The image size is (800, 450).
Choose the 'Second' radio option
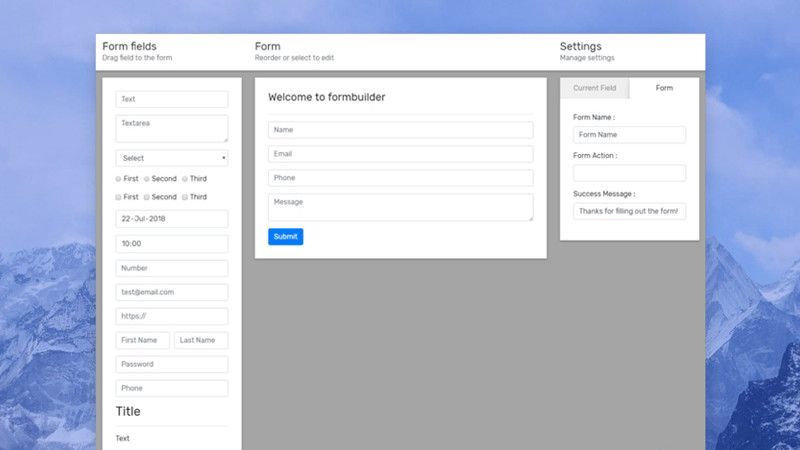(147, 179)
